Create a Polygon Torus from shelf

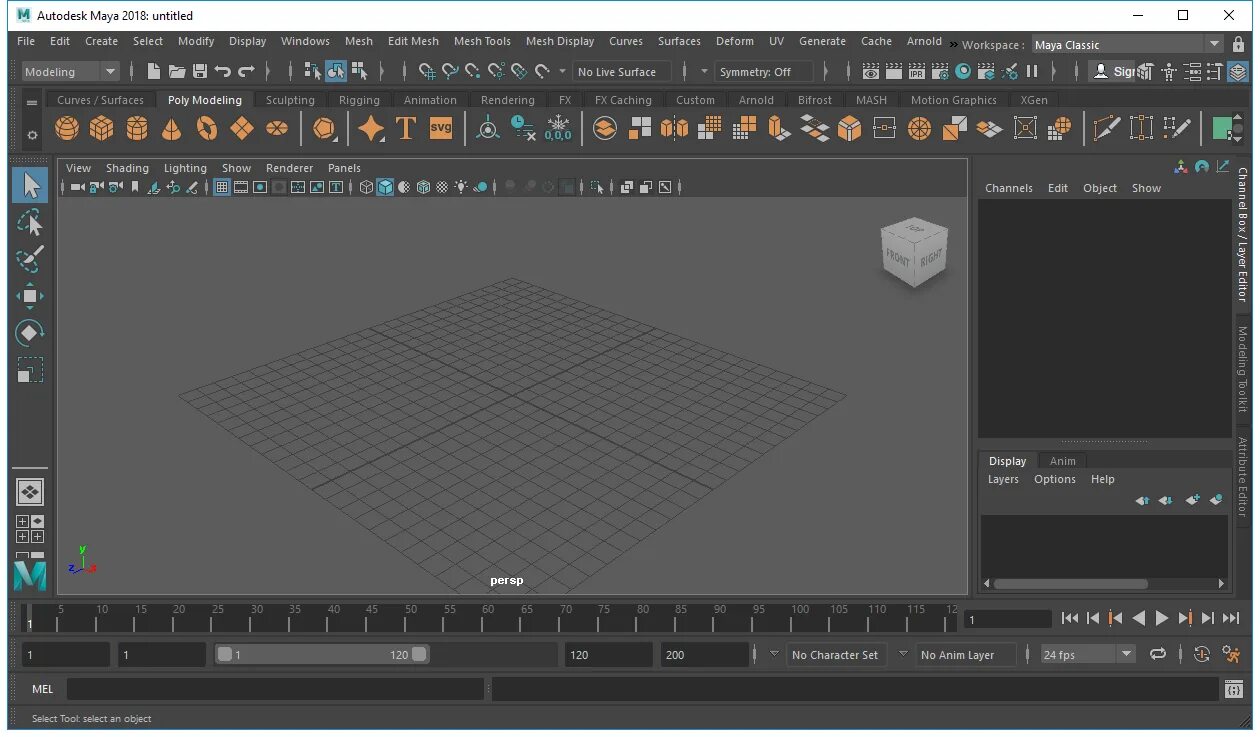[x=207, y=129]
